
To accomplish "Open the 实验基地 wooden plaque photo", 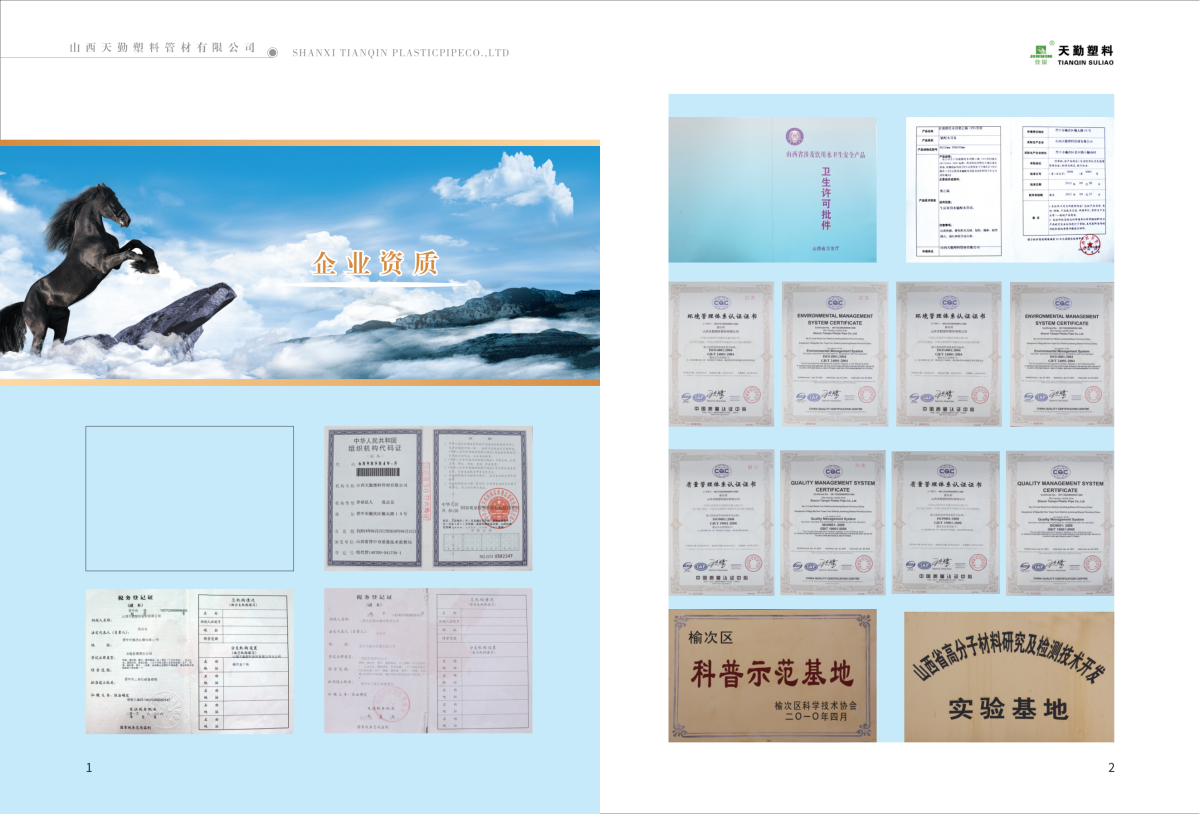I will tap(1008, 675).
